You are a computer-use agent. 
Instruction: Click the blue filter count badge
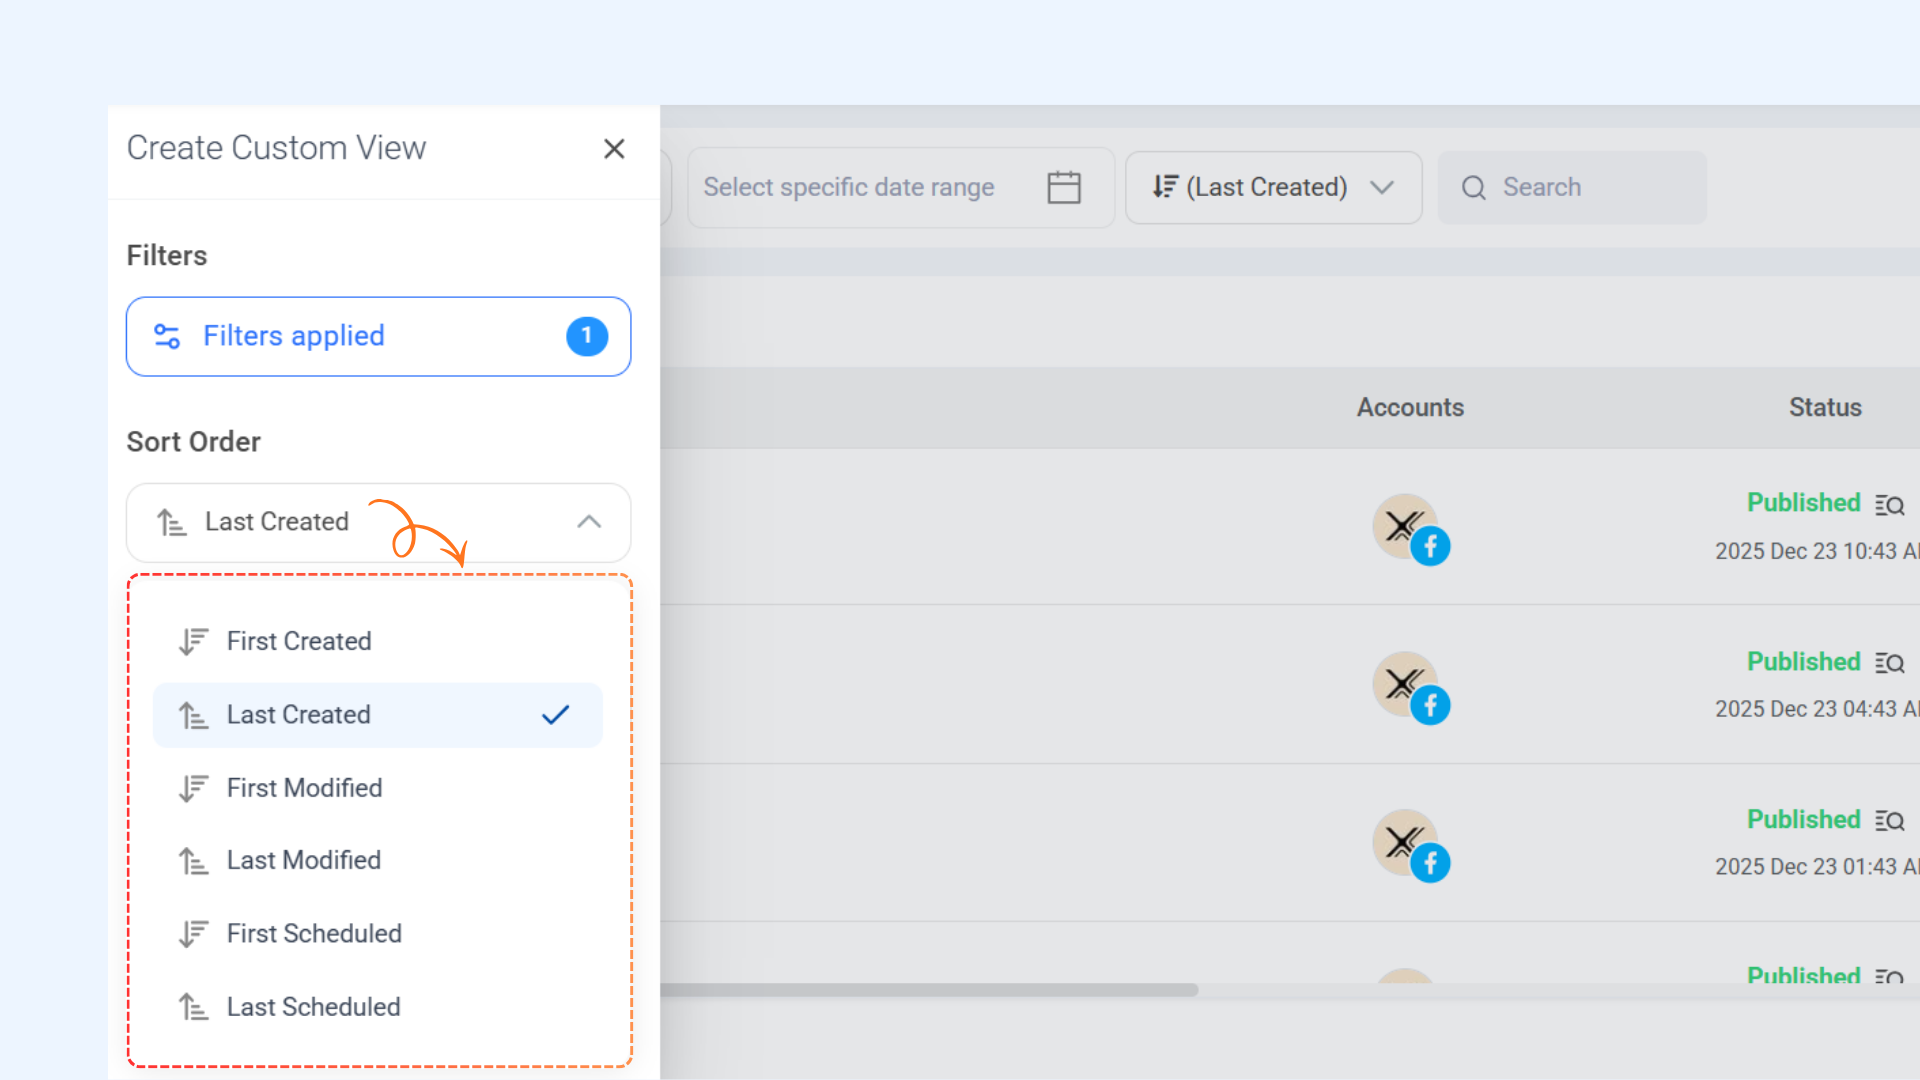click(587, 336)
